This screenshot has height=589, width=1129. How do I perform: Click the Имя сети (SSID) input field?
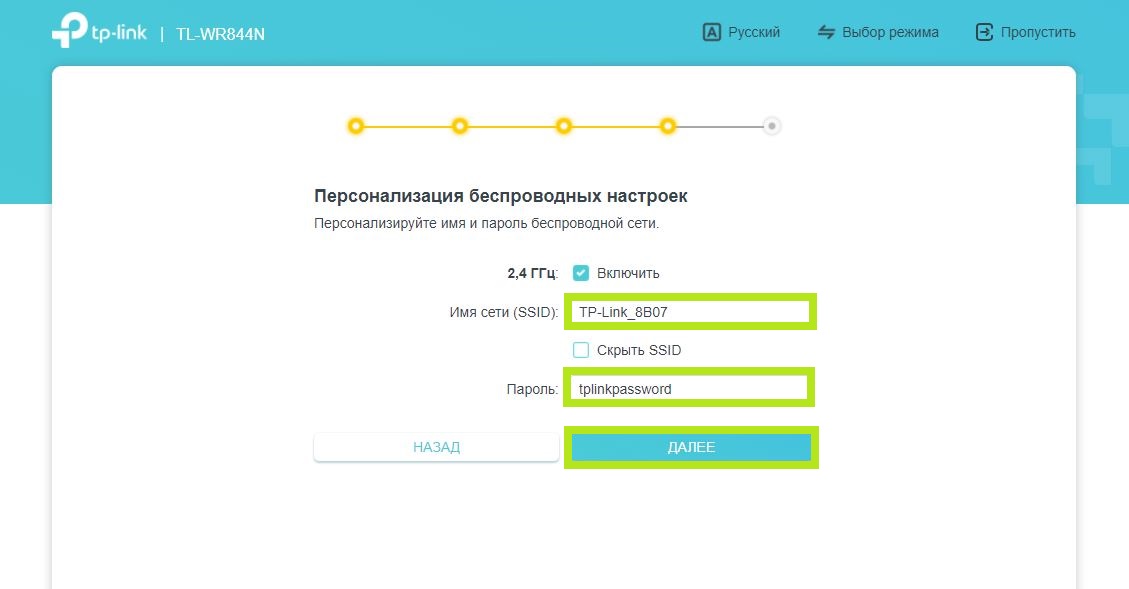point(690,312)
